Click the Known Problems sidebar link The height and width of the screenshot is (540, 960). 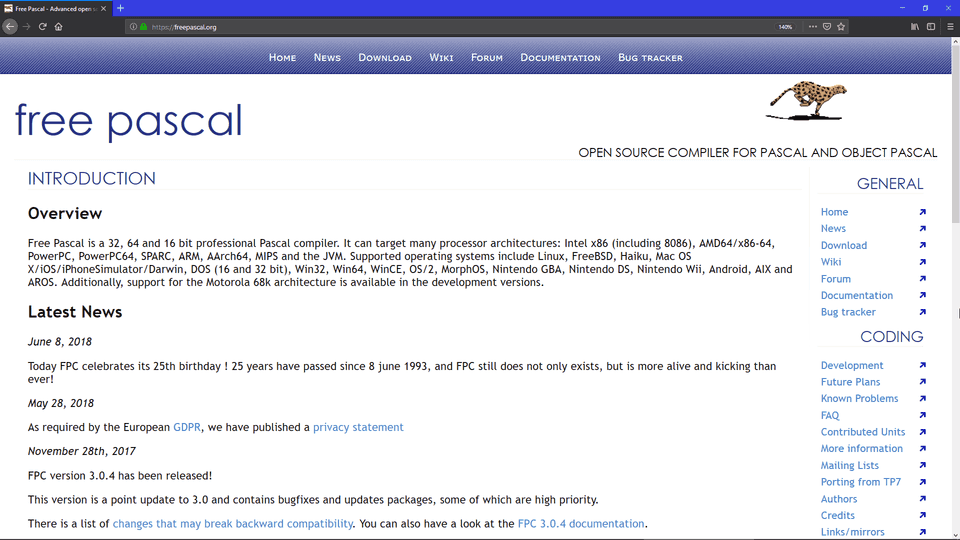(859, 399)
